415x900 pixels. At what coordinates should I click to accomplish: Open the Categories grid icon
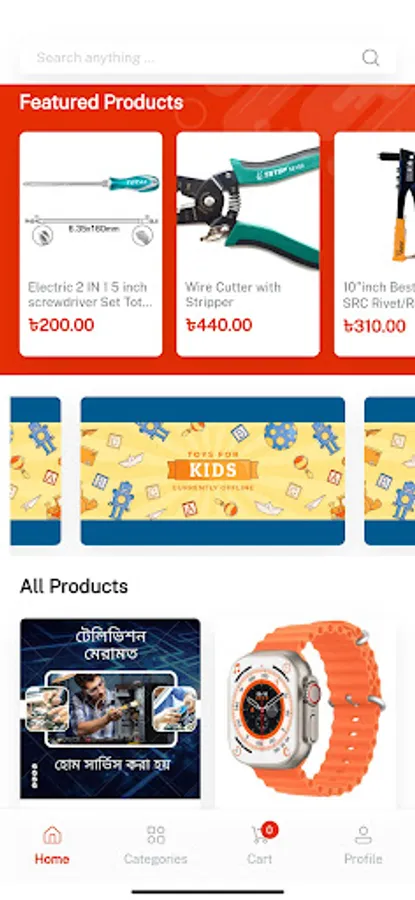[156, 835]
